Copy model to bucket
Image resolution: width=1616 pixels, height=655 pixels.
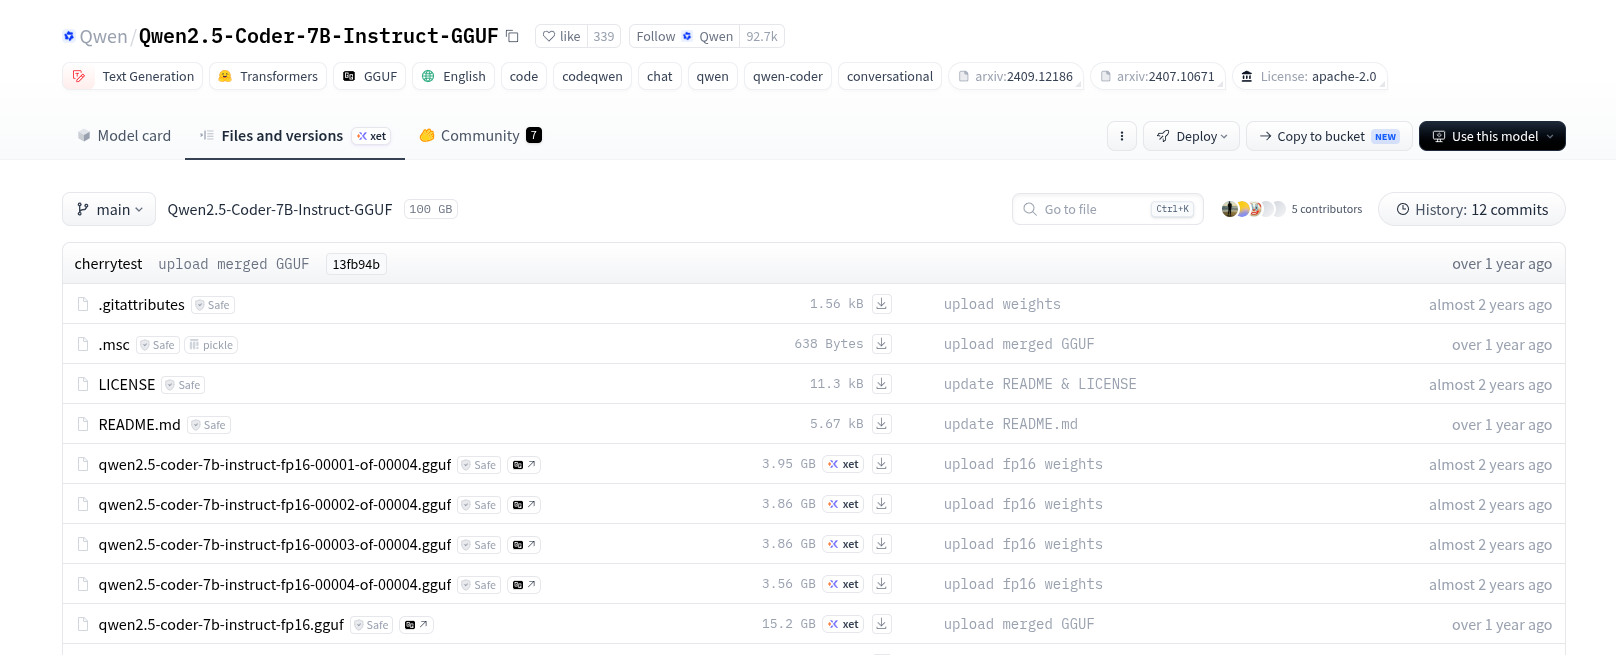[x=1329, y=136]
